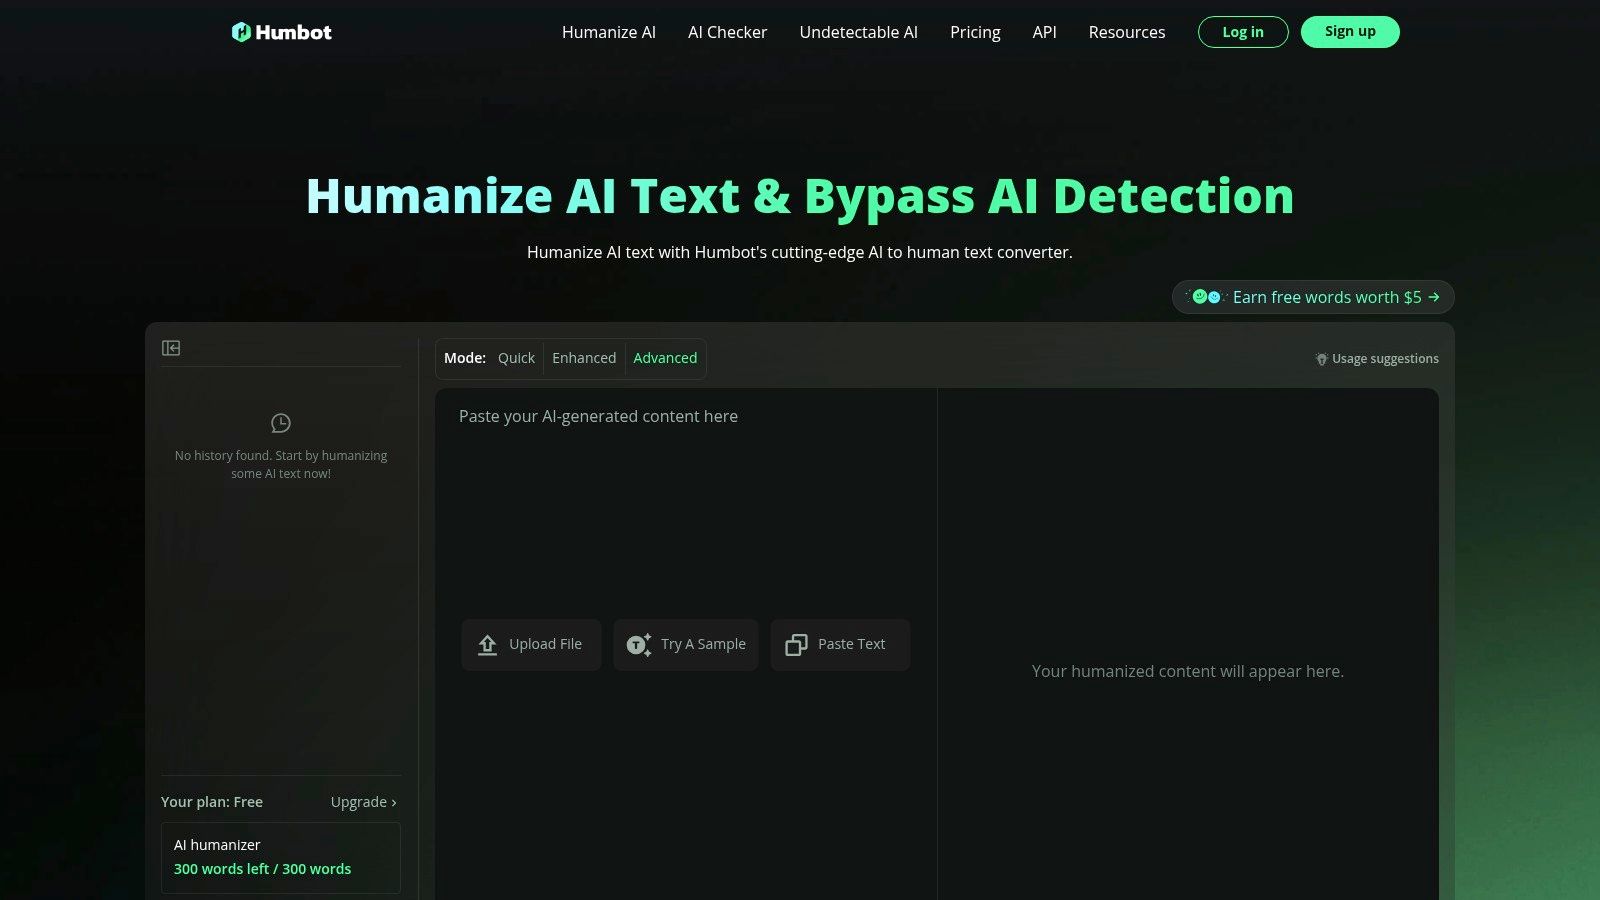The width and height of the screenshot is (1600, 900).
Task: Click Paste Text button
Action: pos(840,645)
